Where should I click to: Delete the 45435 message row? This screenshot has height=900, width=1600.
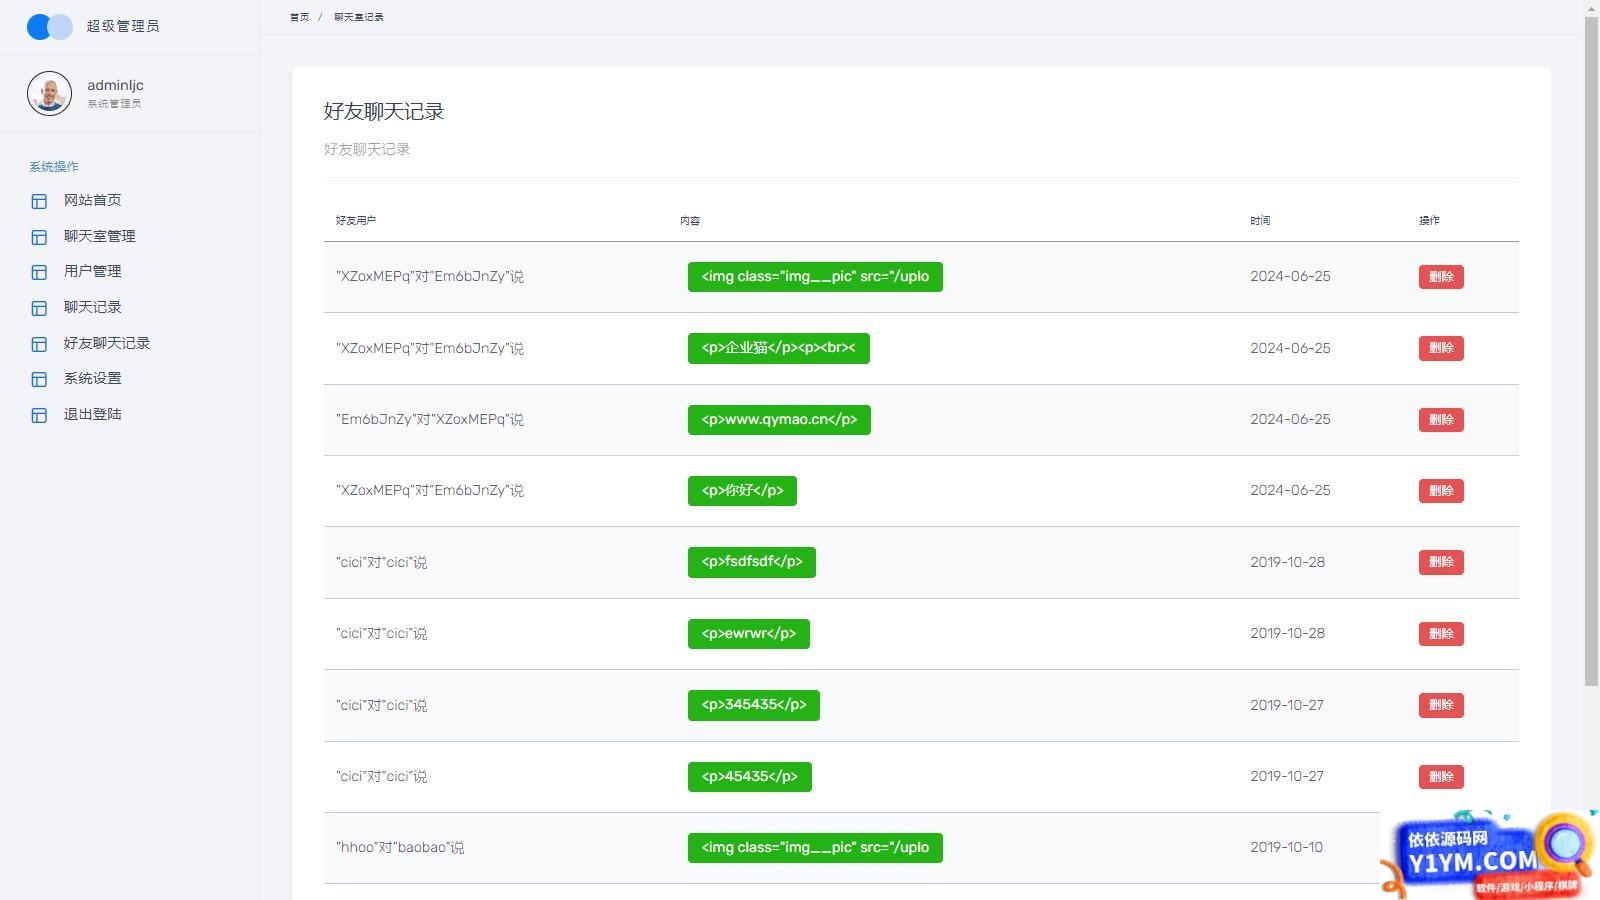point(1441,777)
